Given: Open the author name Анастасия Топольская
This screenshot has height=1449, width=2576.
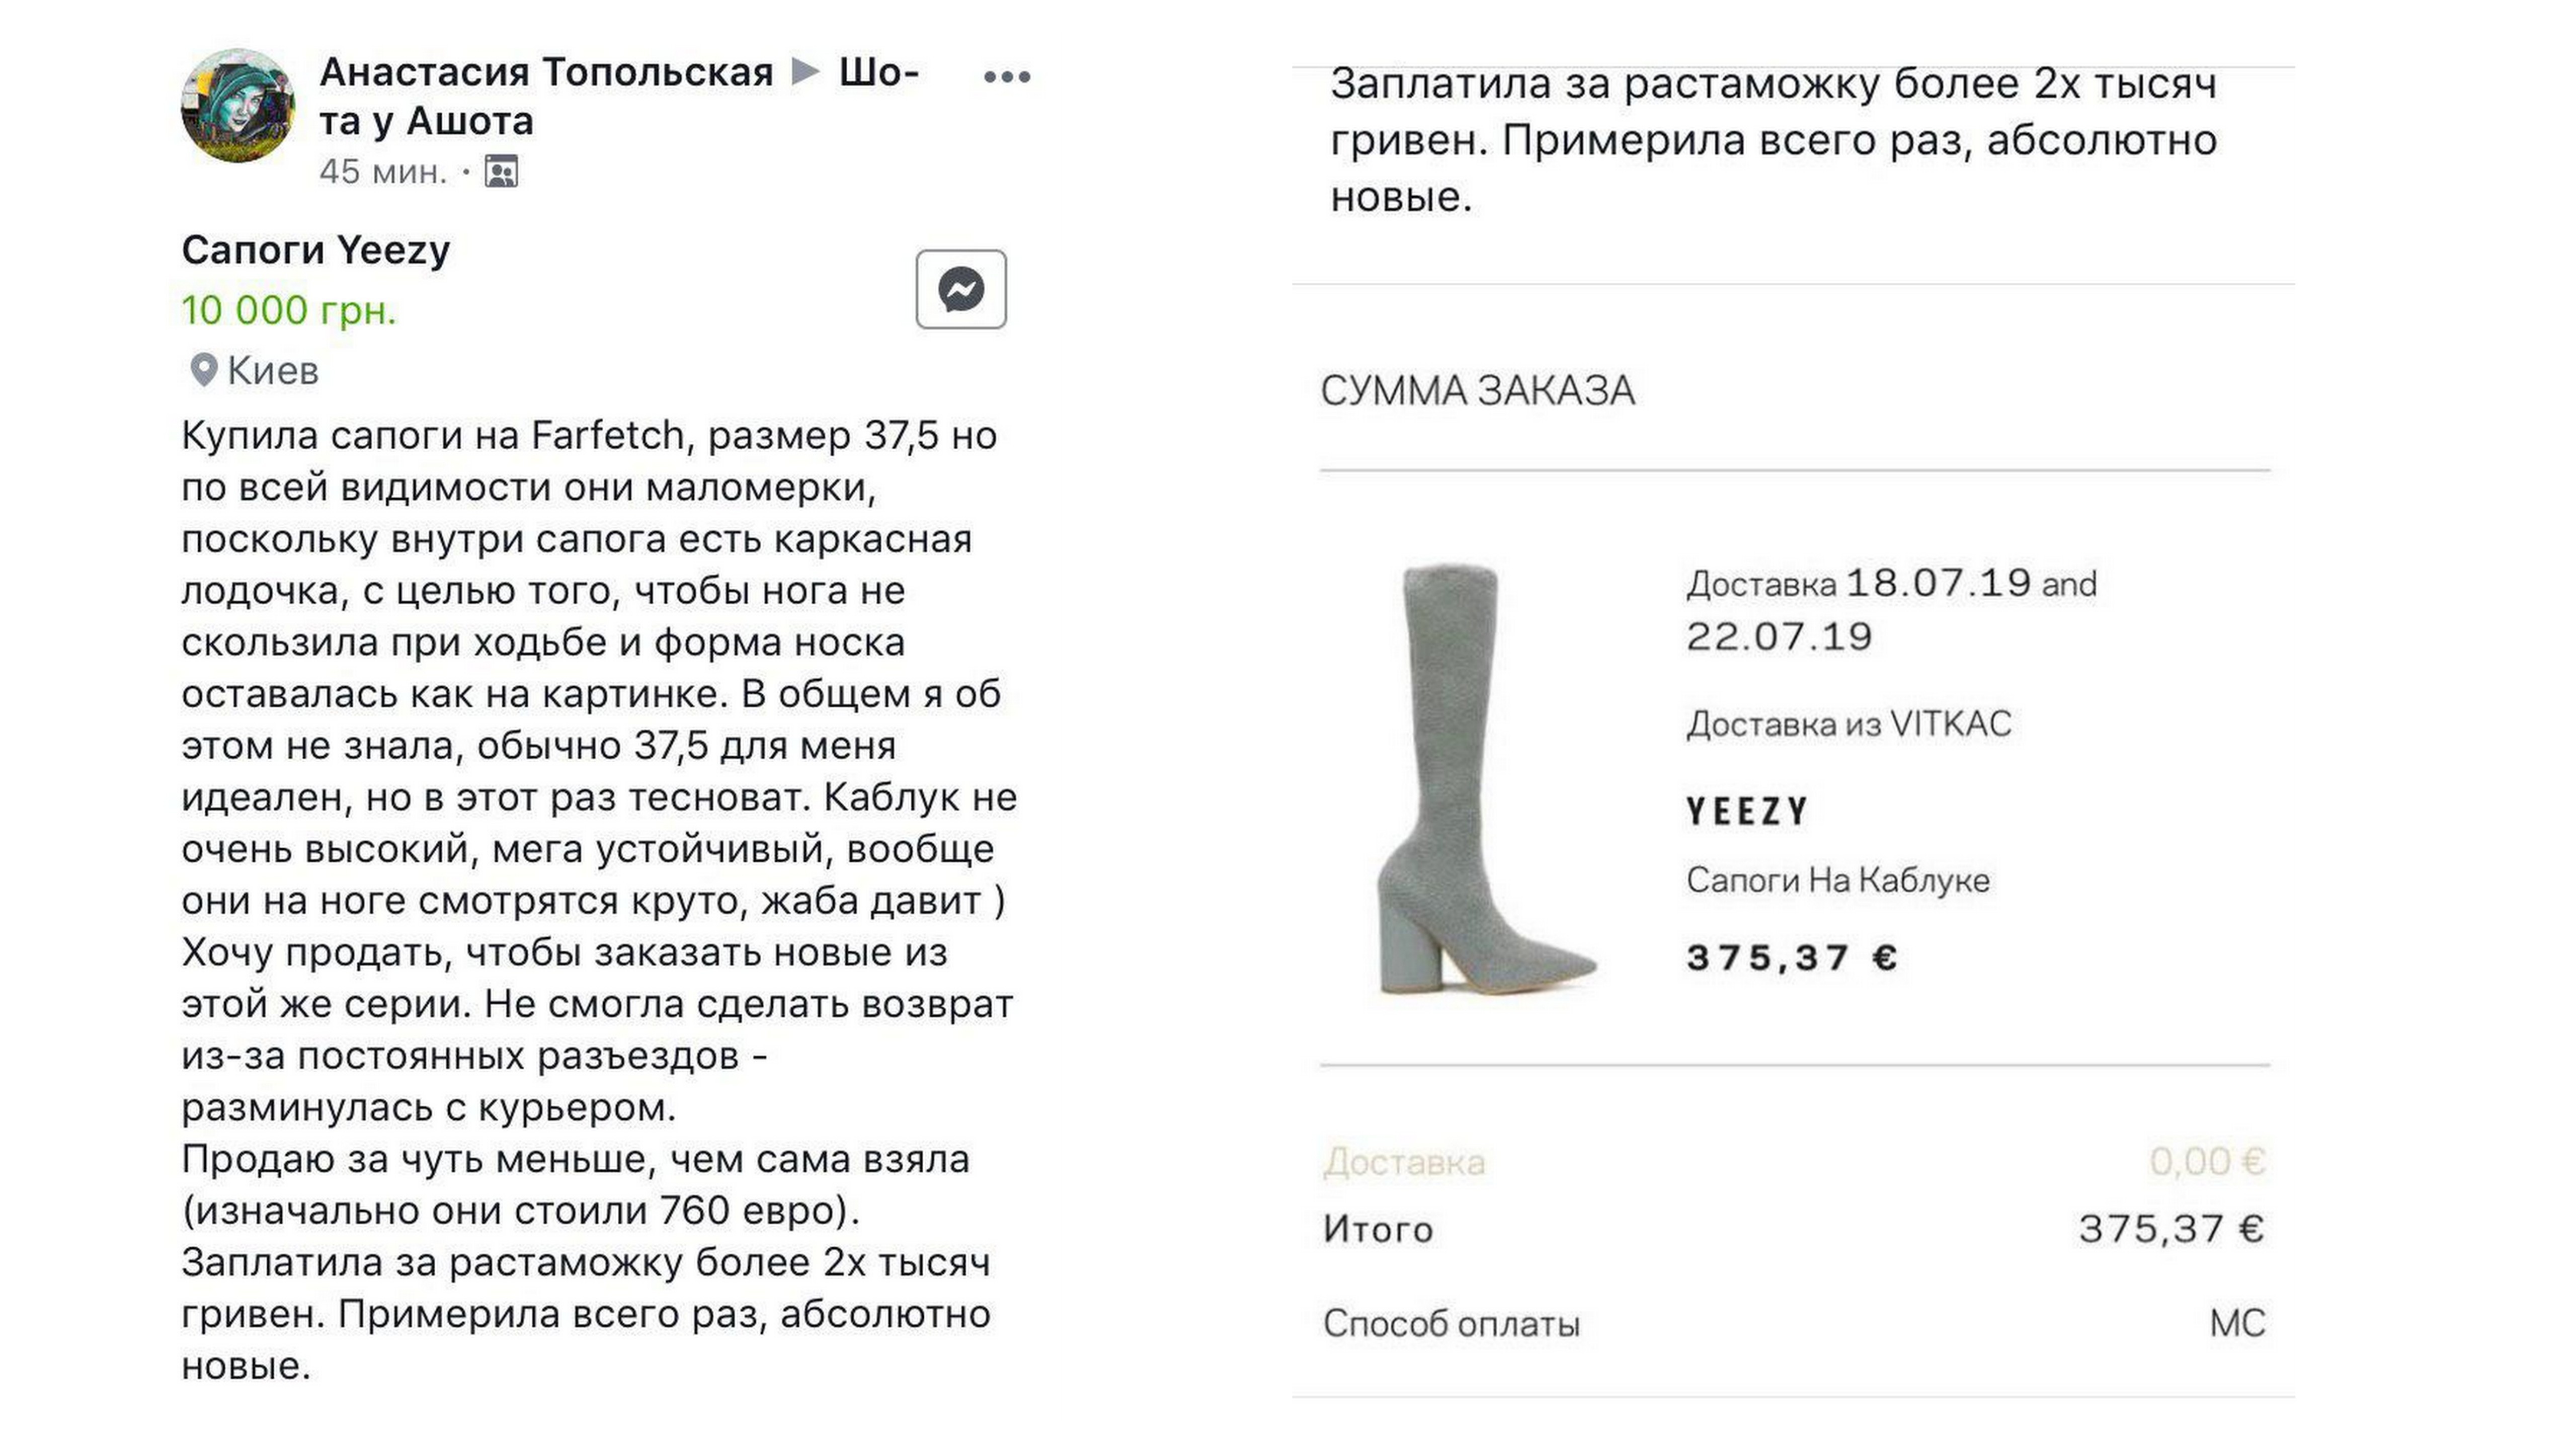Looking at the screenshot, I should pos(546,72).
